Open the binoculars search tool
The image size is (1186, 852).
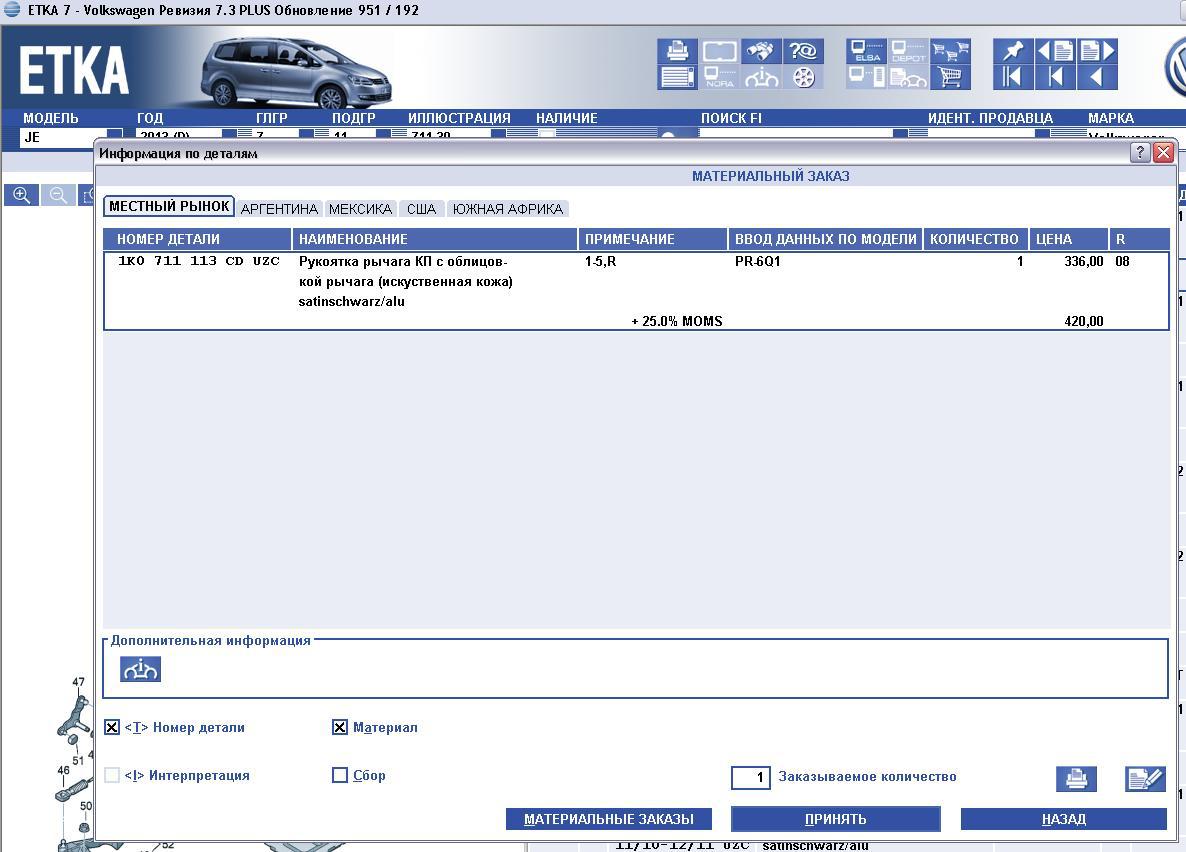click(761, 51)
